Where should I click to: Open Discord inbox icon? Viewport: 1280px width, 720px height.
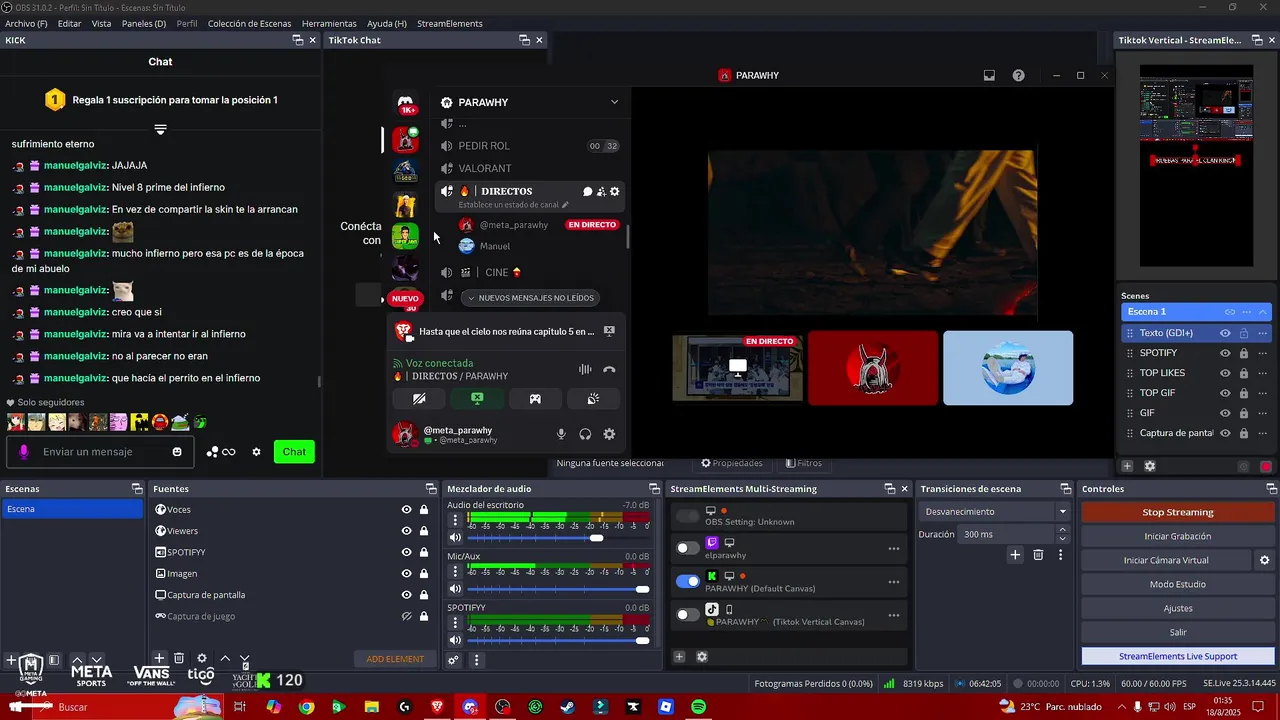(989, 75)
